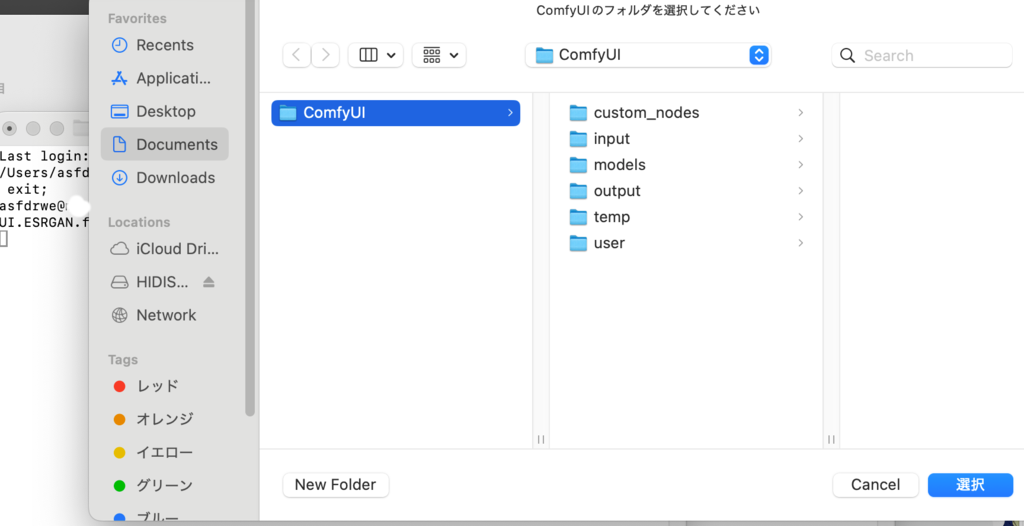Select the green グリーン tag
Screen dimensions: 1024x526
tap(165, 485)
